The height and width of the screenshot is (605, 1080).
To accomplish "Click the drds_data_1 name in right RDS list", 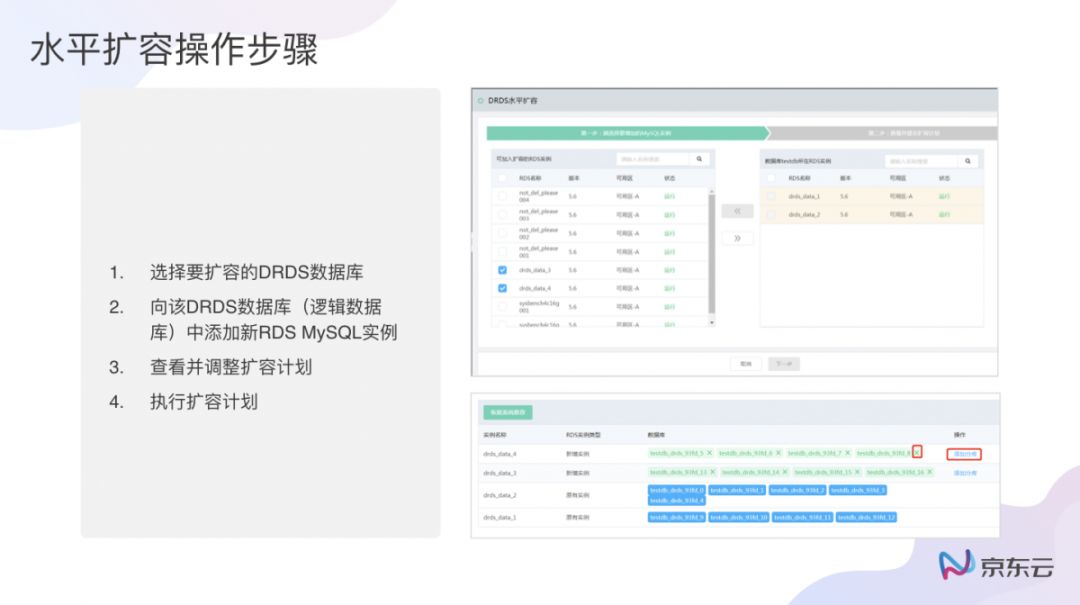I will [804, 196].
